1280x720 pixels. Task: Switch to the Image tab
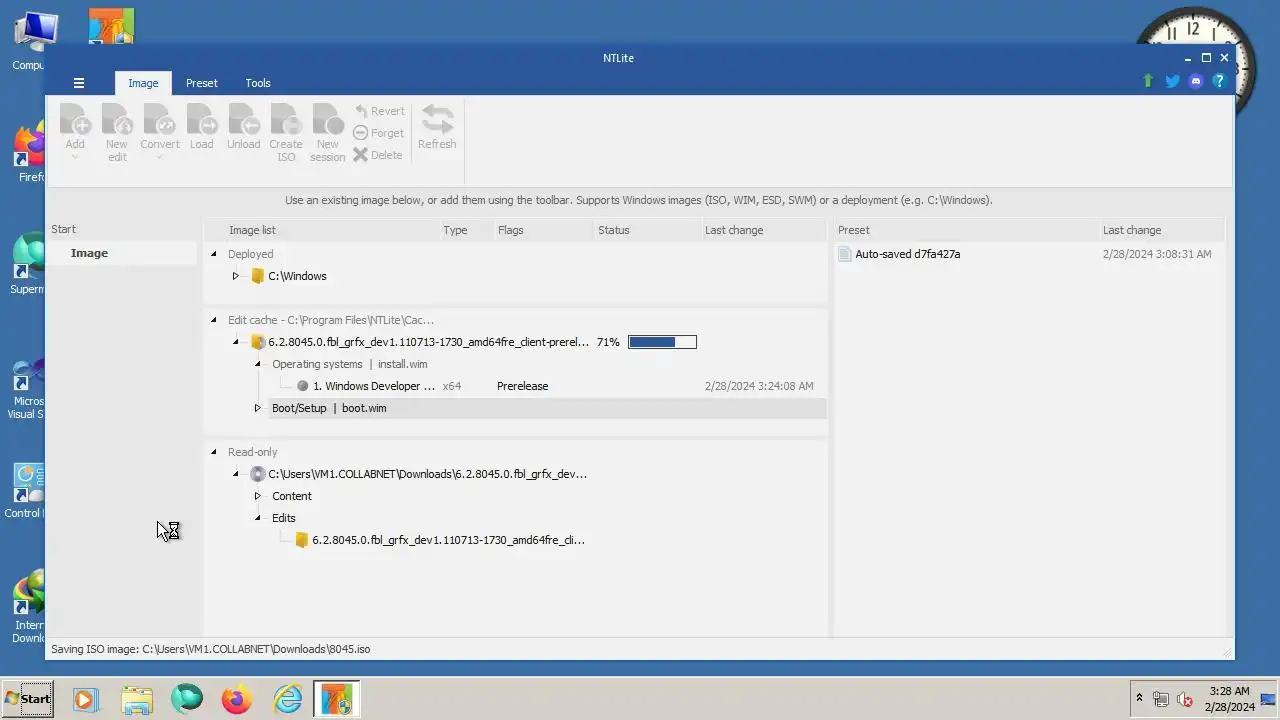143,83
